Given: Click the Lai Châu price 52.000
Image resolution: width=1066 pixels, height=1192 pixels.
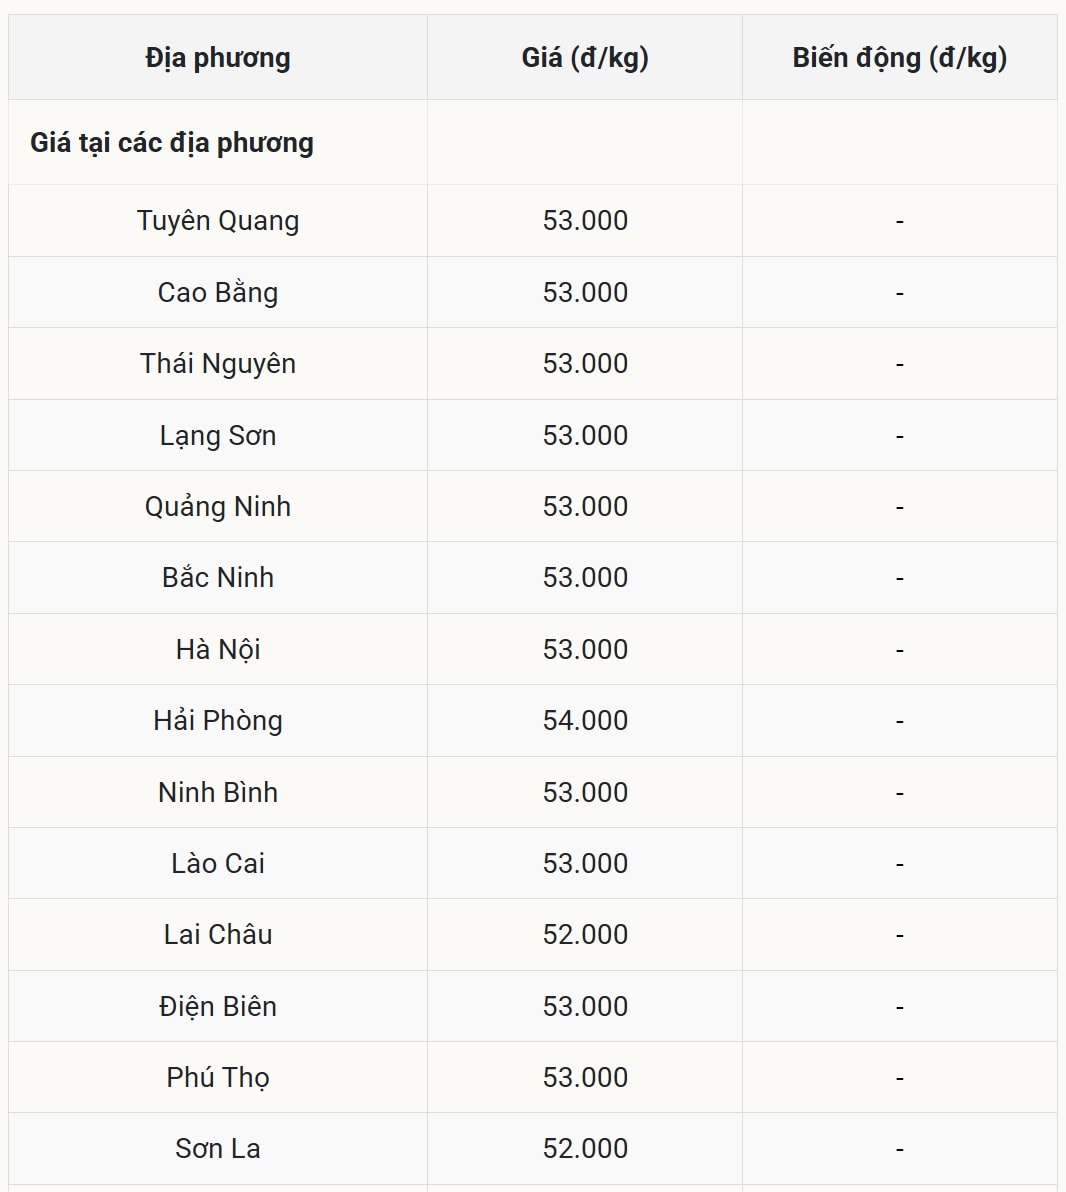Looking at the screenshot, I should pos(585,935).
